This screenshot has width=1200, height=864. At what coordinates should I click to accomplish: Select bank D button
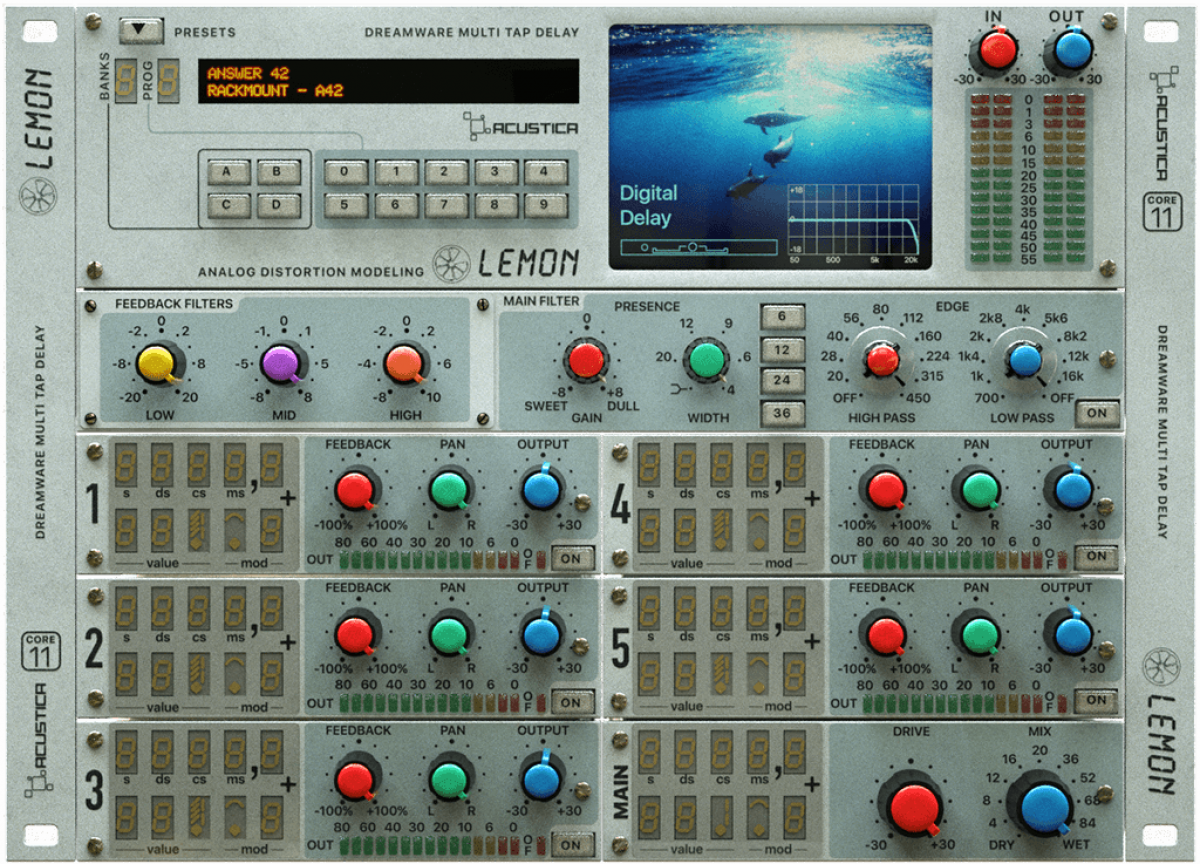click(278, 206)
